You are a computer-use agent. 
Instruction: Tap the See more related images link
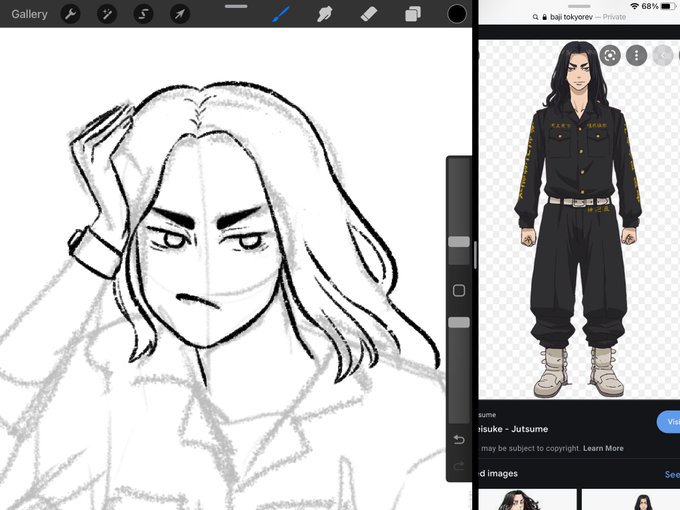672,474
